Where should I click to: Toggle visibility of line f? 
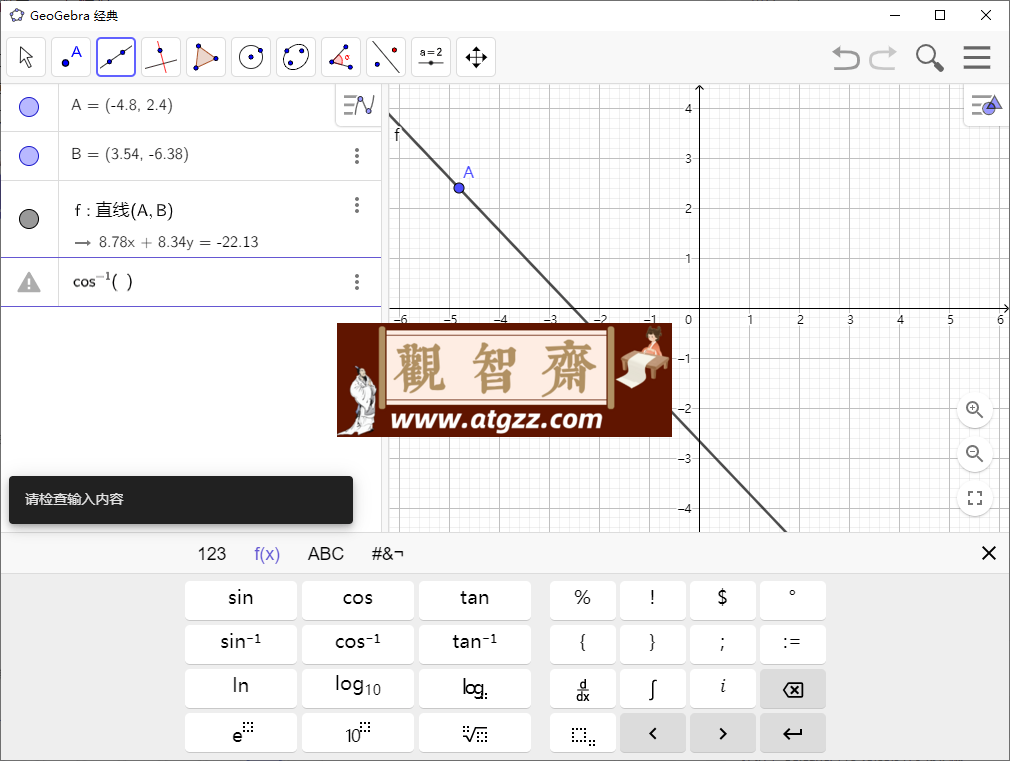coord(29,219)
